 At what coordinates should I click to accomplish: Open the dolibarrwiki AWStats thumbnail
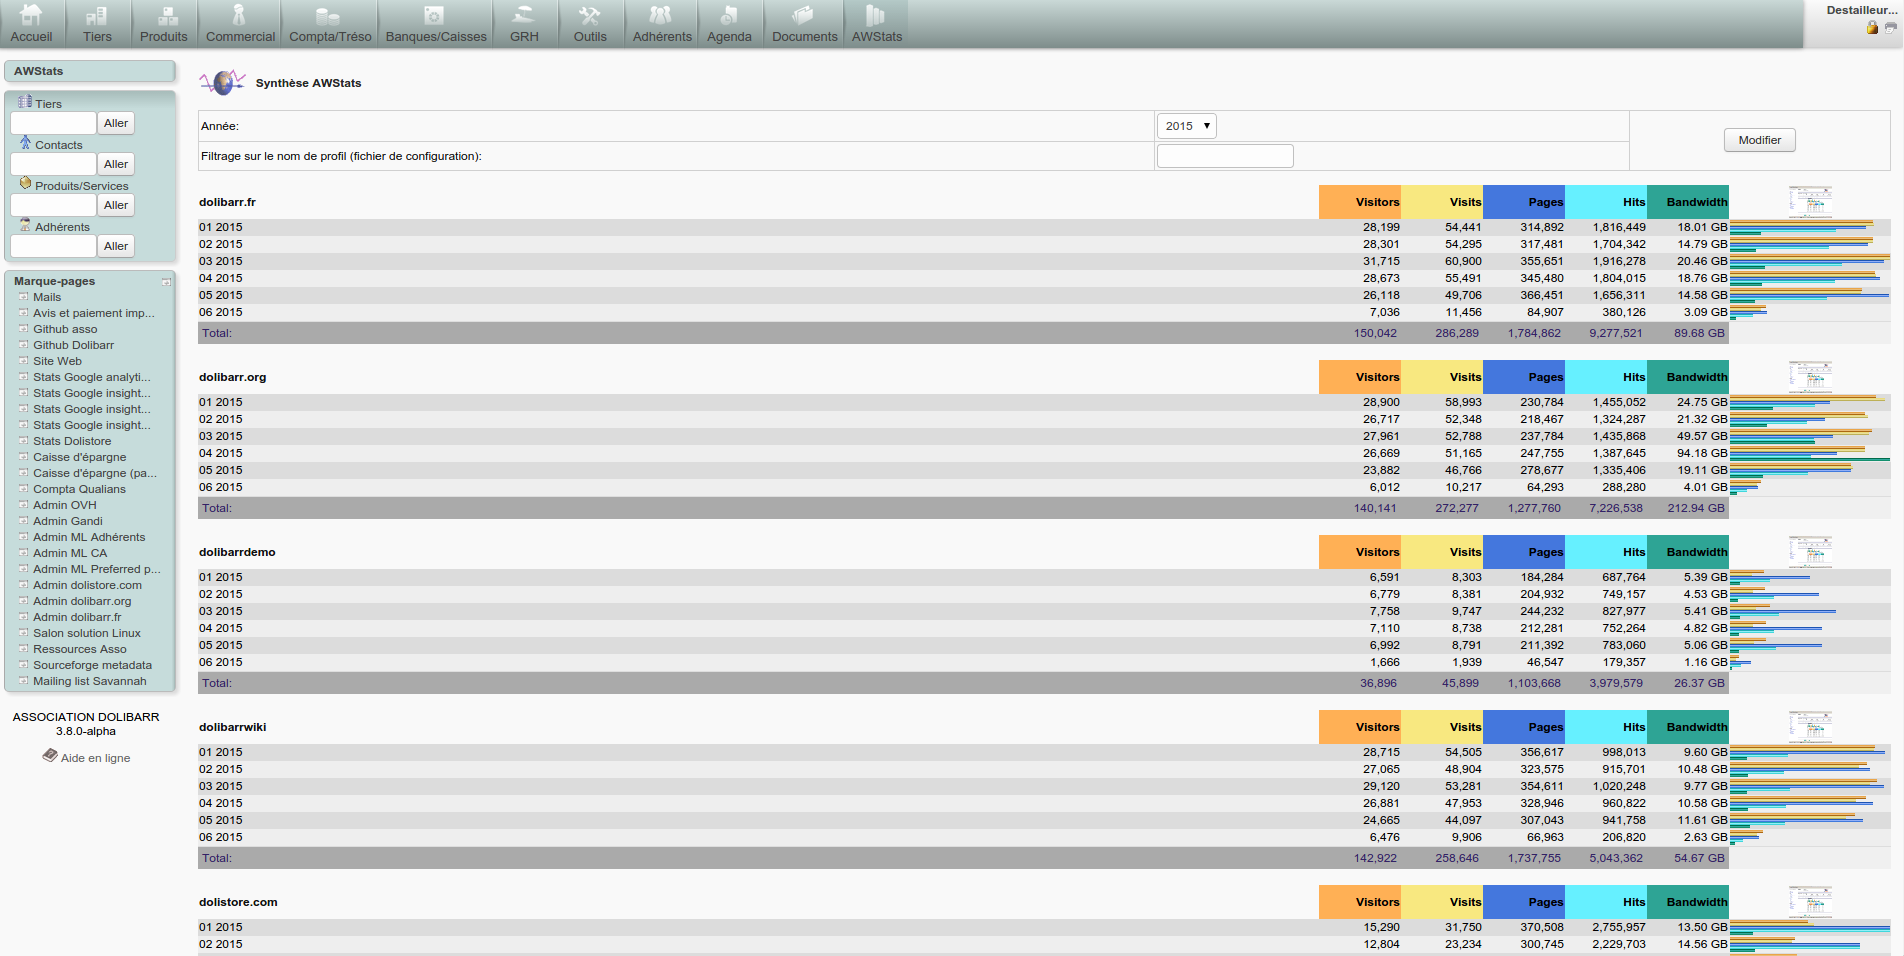pos(1810,727)
